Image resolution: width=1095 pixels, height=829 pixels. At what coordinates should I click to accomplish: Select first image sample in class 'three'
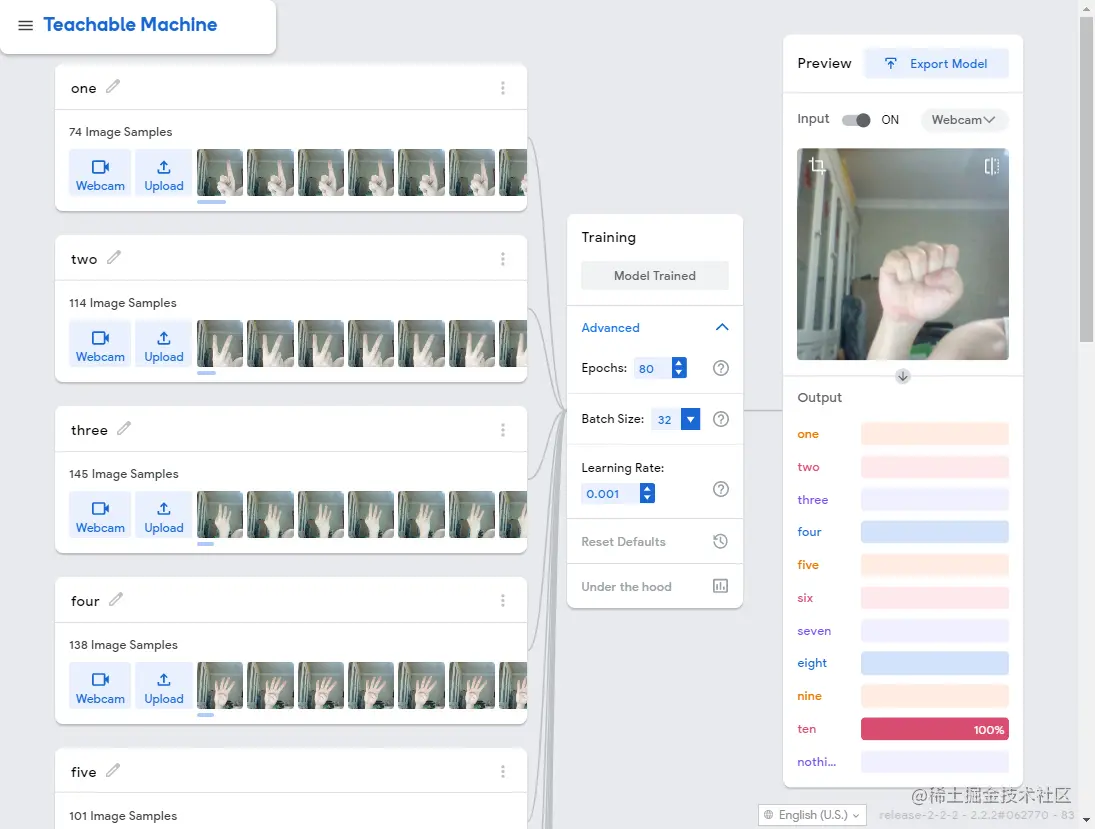[x=220, y=515]
